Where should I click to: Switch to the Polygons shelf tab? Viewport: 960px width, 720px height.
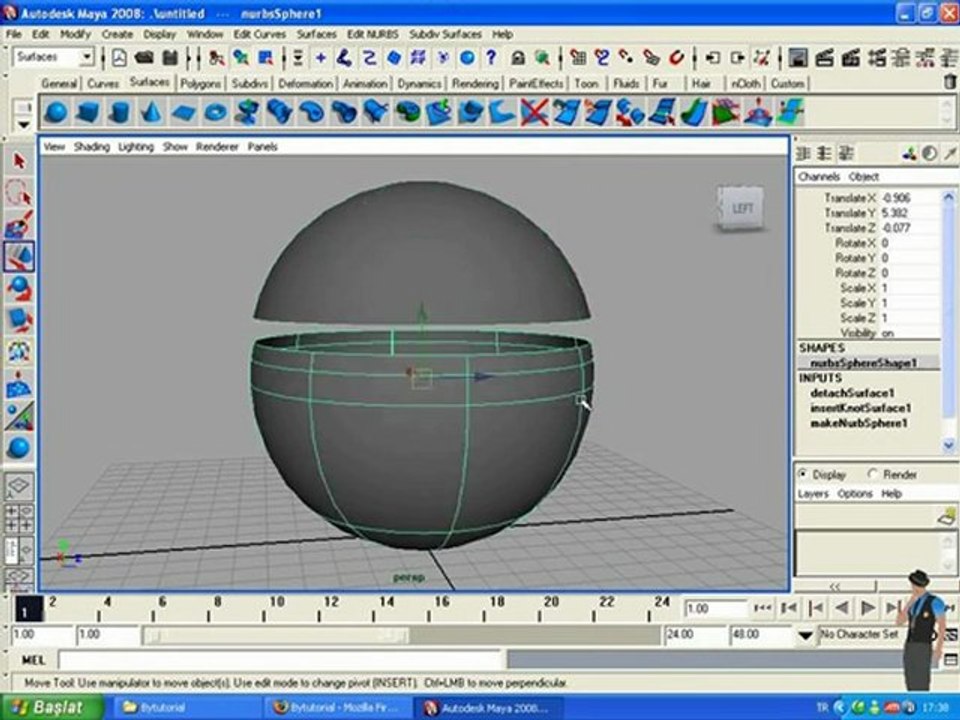200,83
